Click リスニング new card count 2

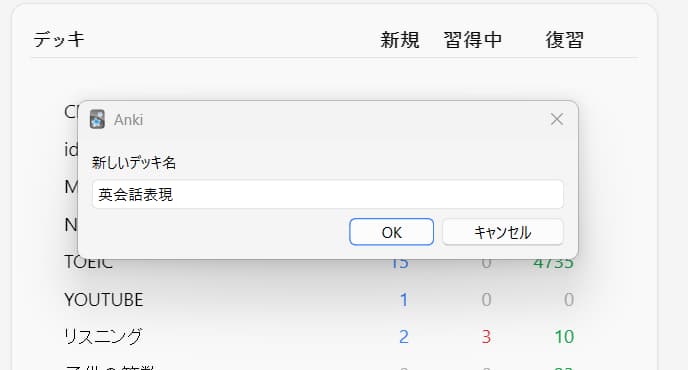tap(404, 337)
